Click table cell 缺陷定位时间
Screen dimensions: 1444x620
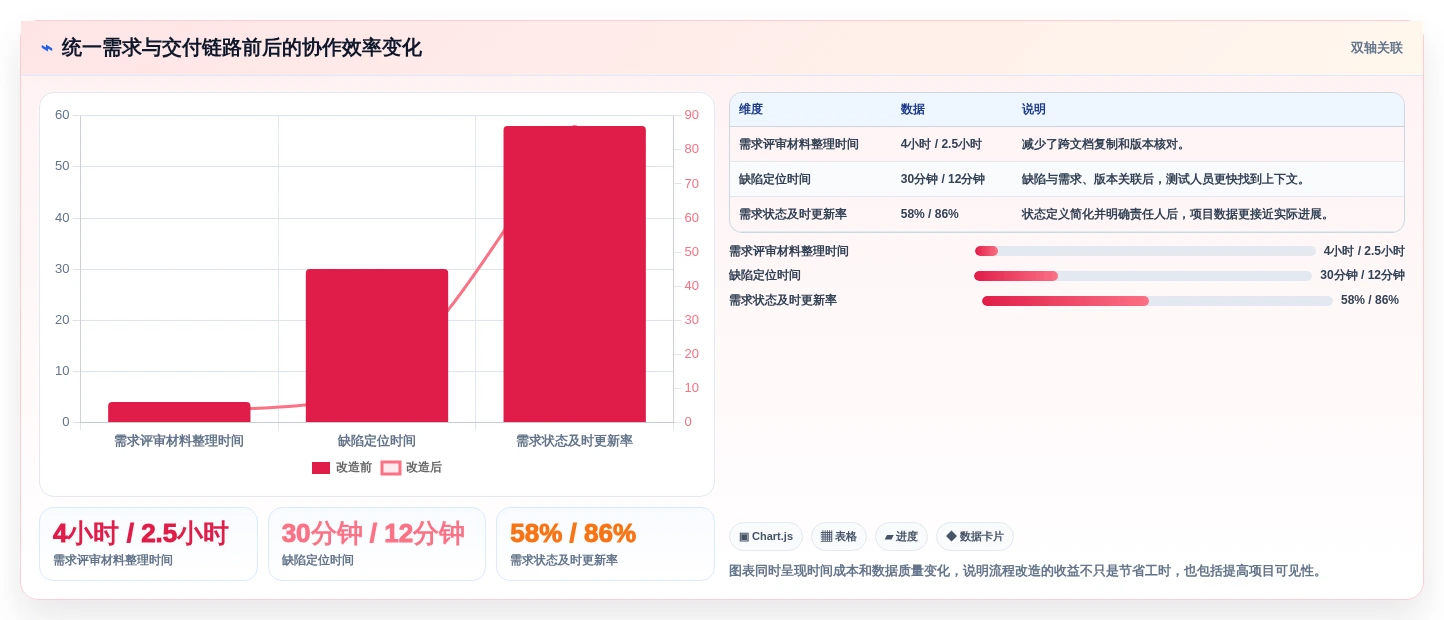click(x=775, y=179)
